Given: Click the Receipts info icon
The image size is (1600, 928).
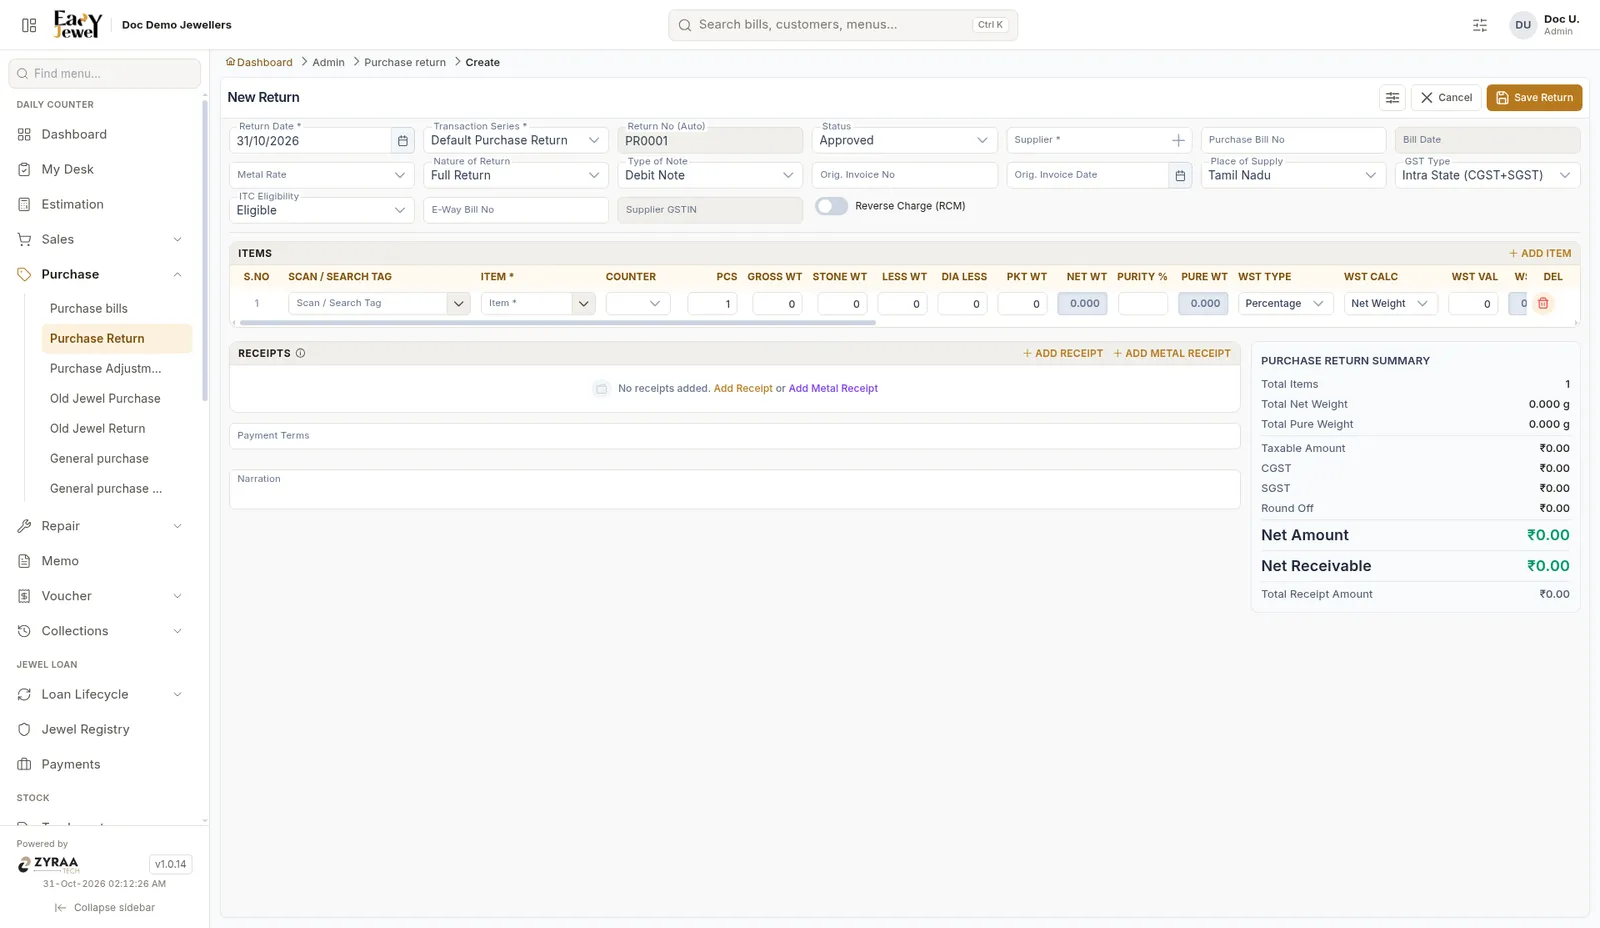Looking at the screenshot, I should click(300, 354).
